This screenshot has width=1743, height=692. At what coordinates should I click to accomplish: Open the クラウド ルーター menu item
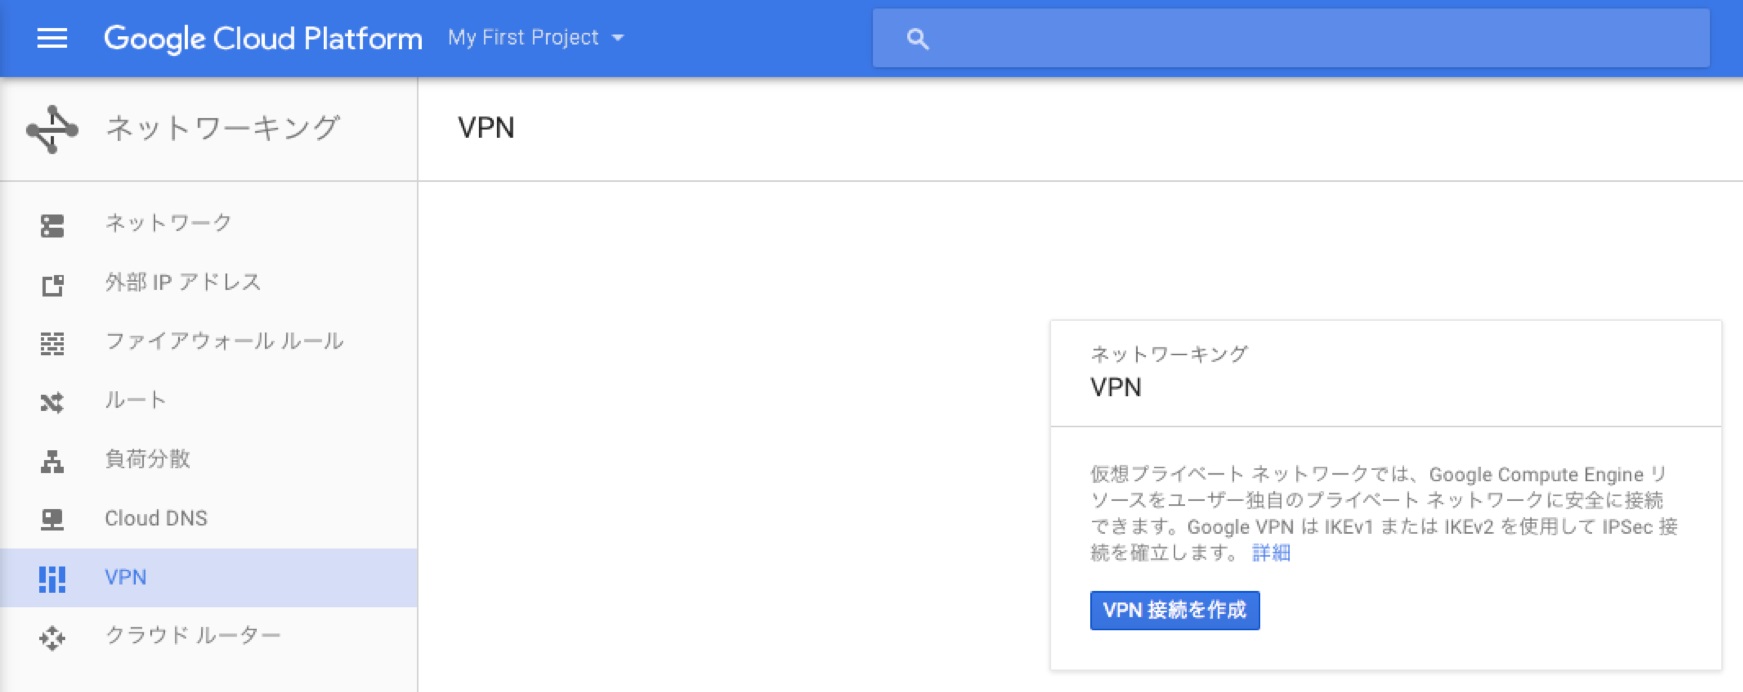(x=193, y=635)
